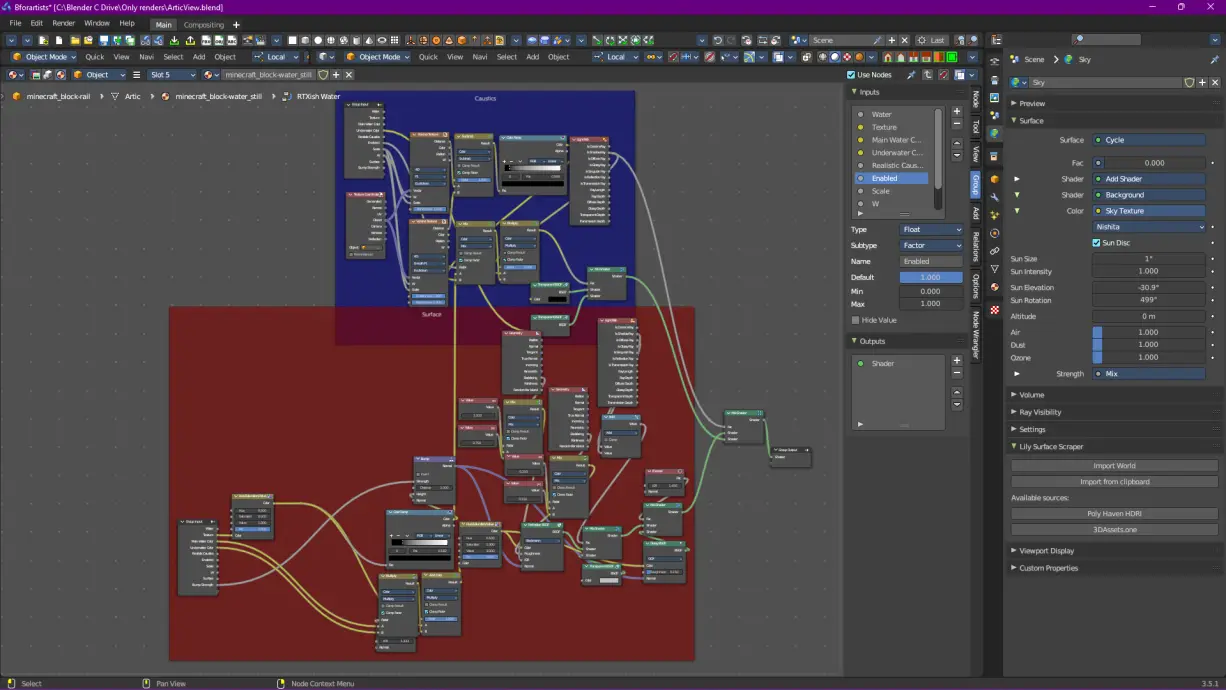Image resolution: width=1226 pixels, height=690 pixels.
Task: Click the Import World button
Action: point(1113,465)
